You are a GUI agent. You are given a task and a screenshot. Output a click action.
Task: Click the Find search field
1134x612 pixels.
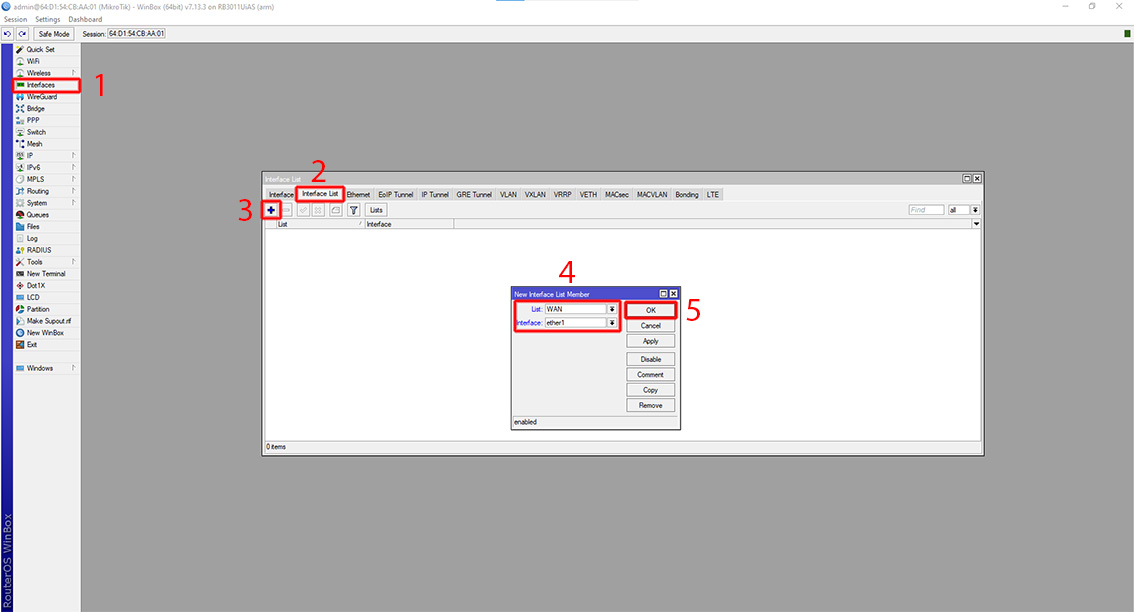tap(926, 210)
